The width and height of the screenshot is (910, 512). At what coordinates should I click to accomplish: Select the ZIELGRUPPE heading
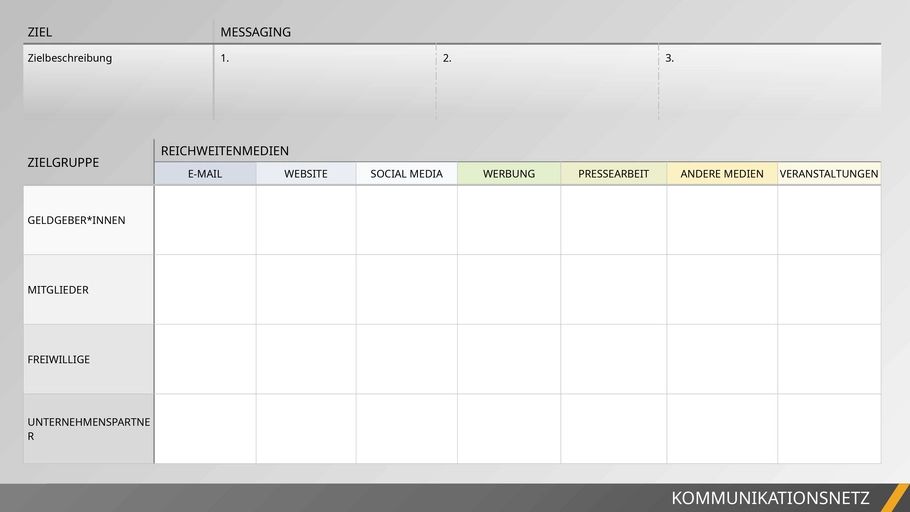[x=63, y=163]
